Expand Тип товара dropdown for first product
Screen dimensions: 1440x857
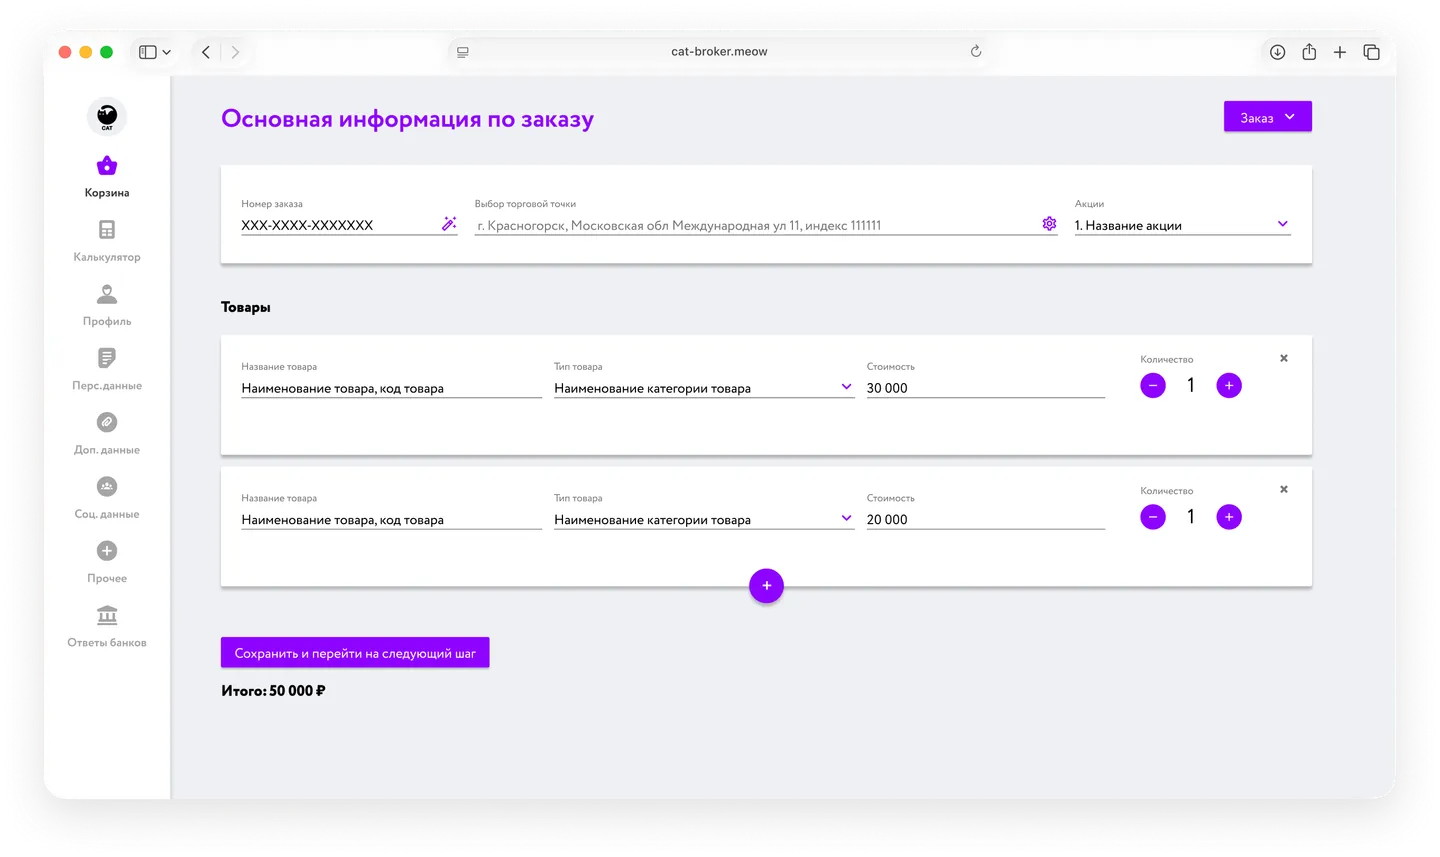[846, 387]
